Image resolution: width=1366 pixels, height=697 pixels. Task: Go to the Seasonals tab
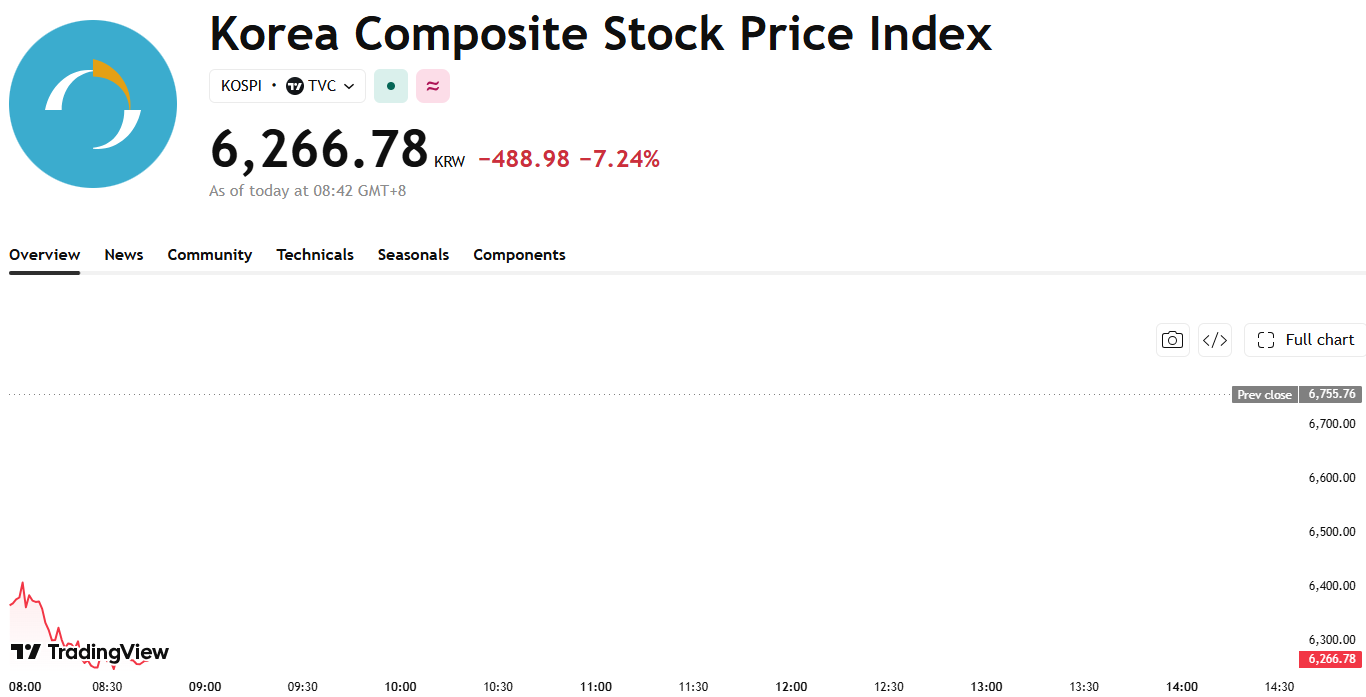tap(413, 255)
